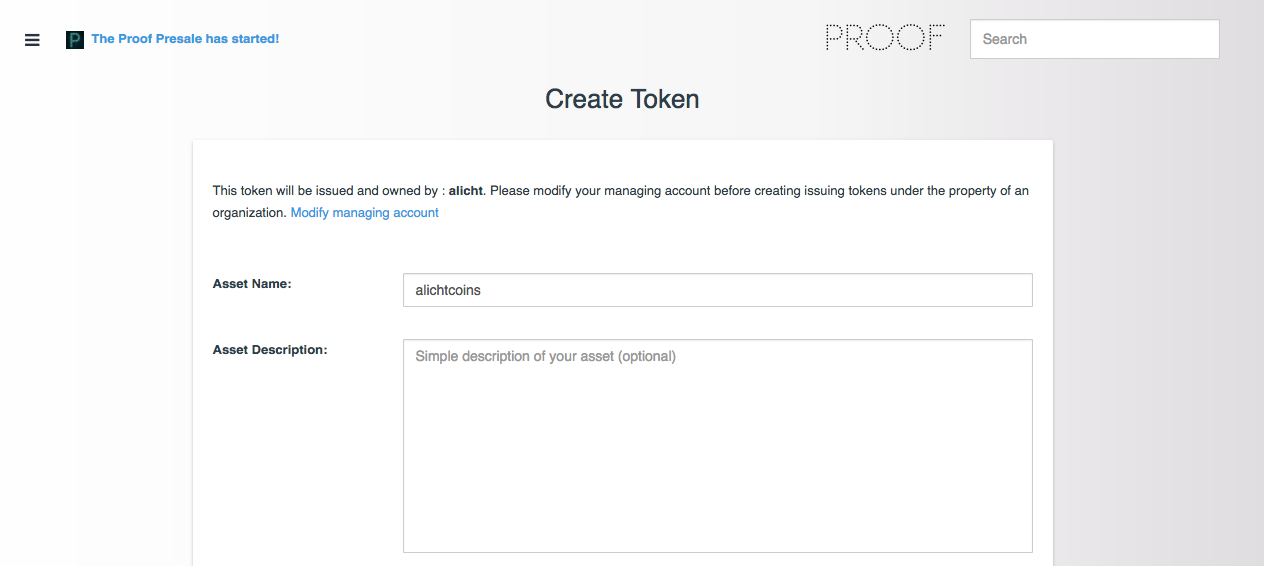The image size is (1264, 566).
Task: Click the word 'organization.' in the notice
Action: [x=249, y=213]
